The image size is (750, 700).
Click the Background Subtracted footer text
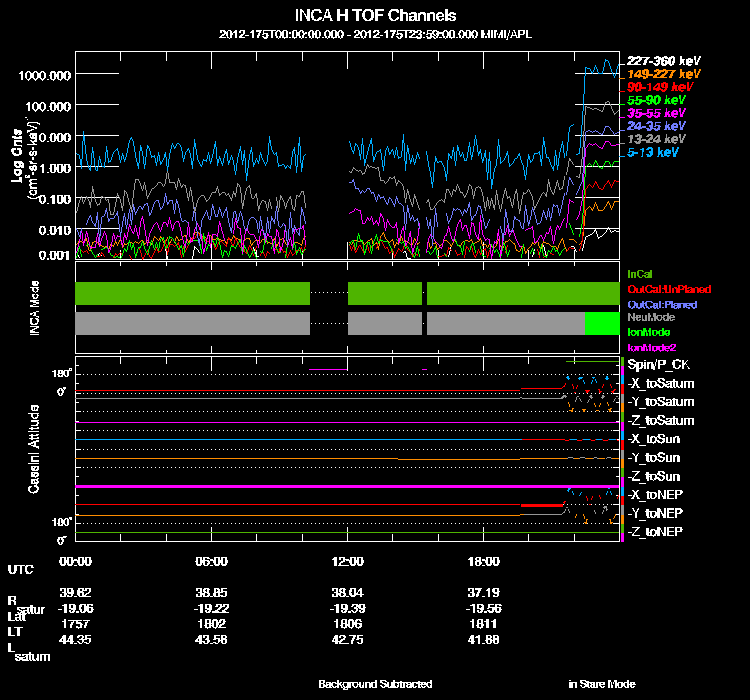click(x=375, y=684)
